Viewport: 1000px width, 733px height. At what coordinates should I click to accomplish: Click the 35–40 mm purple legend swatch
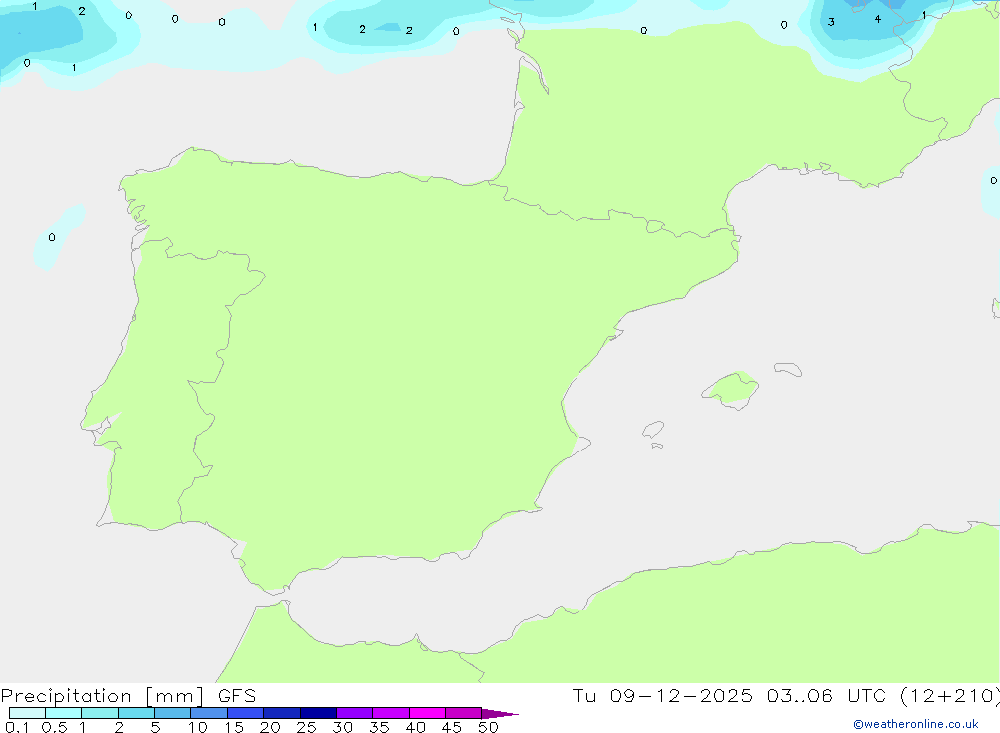tap(391, 713)
